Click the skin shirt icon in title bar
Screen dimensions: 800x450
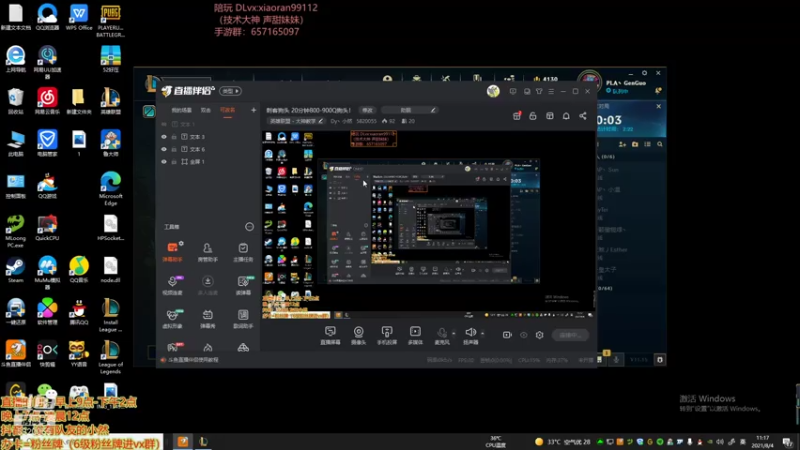pos(539,91)
